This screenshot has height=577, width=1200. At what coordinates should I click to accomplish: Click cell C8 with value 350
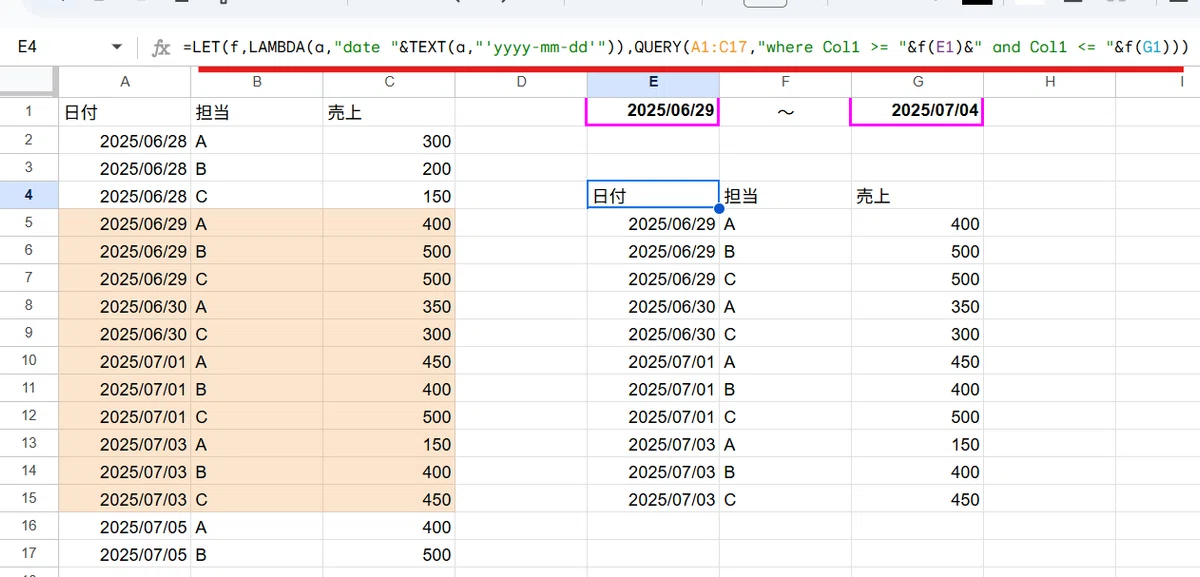tap(389, 306)
